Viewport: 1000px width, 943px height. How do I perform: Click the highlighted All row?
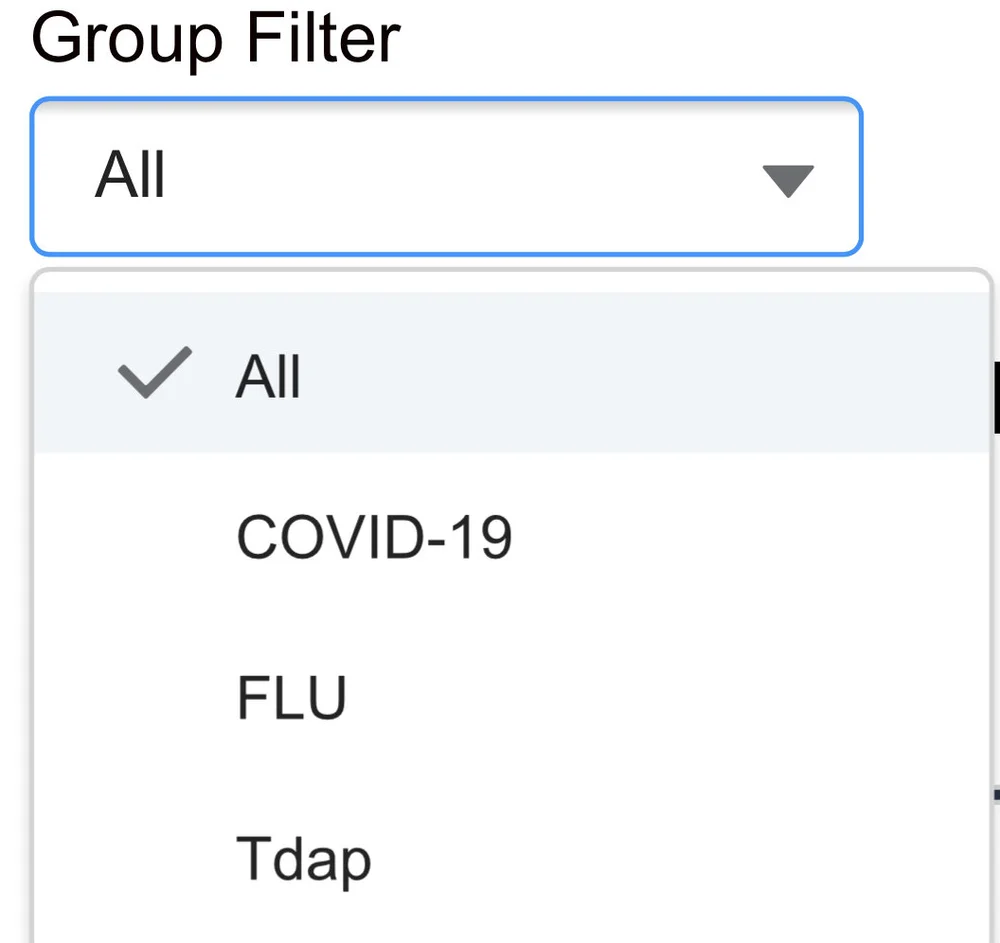[511, 373]
